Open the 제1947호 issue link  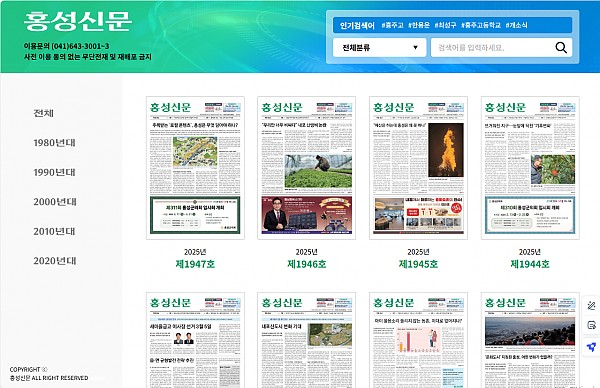[x=195, y=264]
